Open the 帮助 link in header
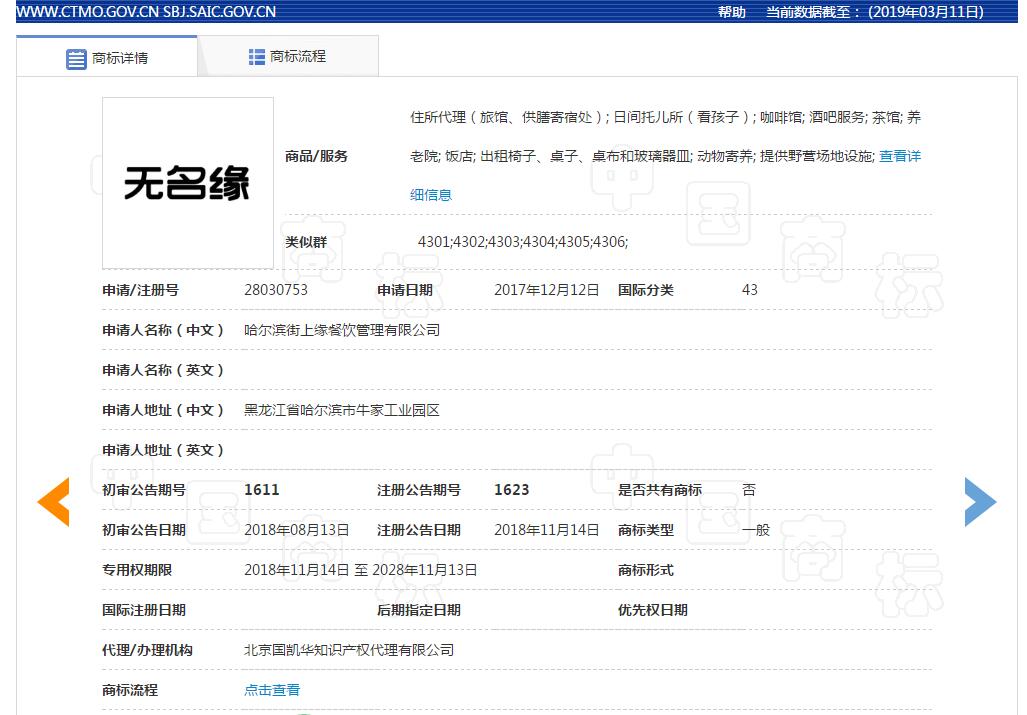1027x715 pixels. pyautogui.click(x=731, y=12)
